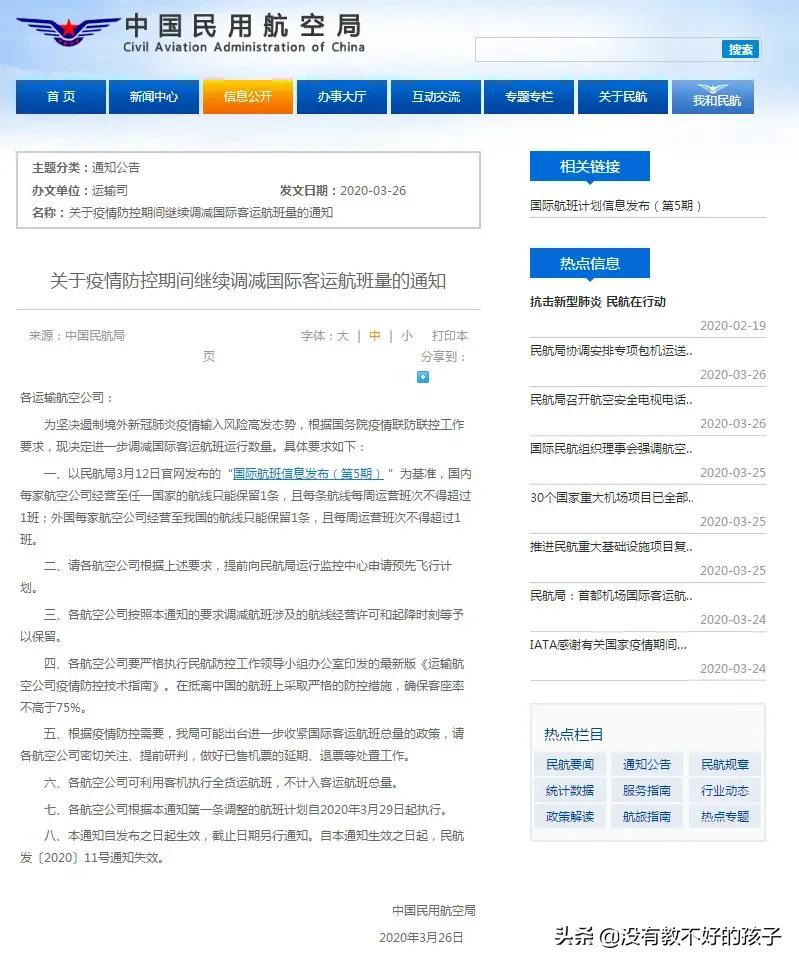Click 行业动态 in hot columns

click(725, 791)
